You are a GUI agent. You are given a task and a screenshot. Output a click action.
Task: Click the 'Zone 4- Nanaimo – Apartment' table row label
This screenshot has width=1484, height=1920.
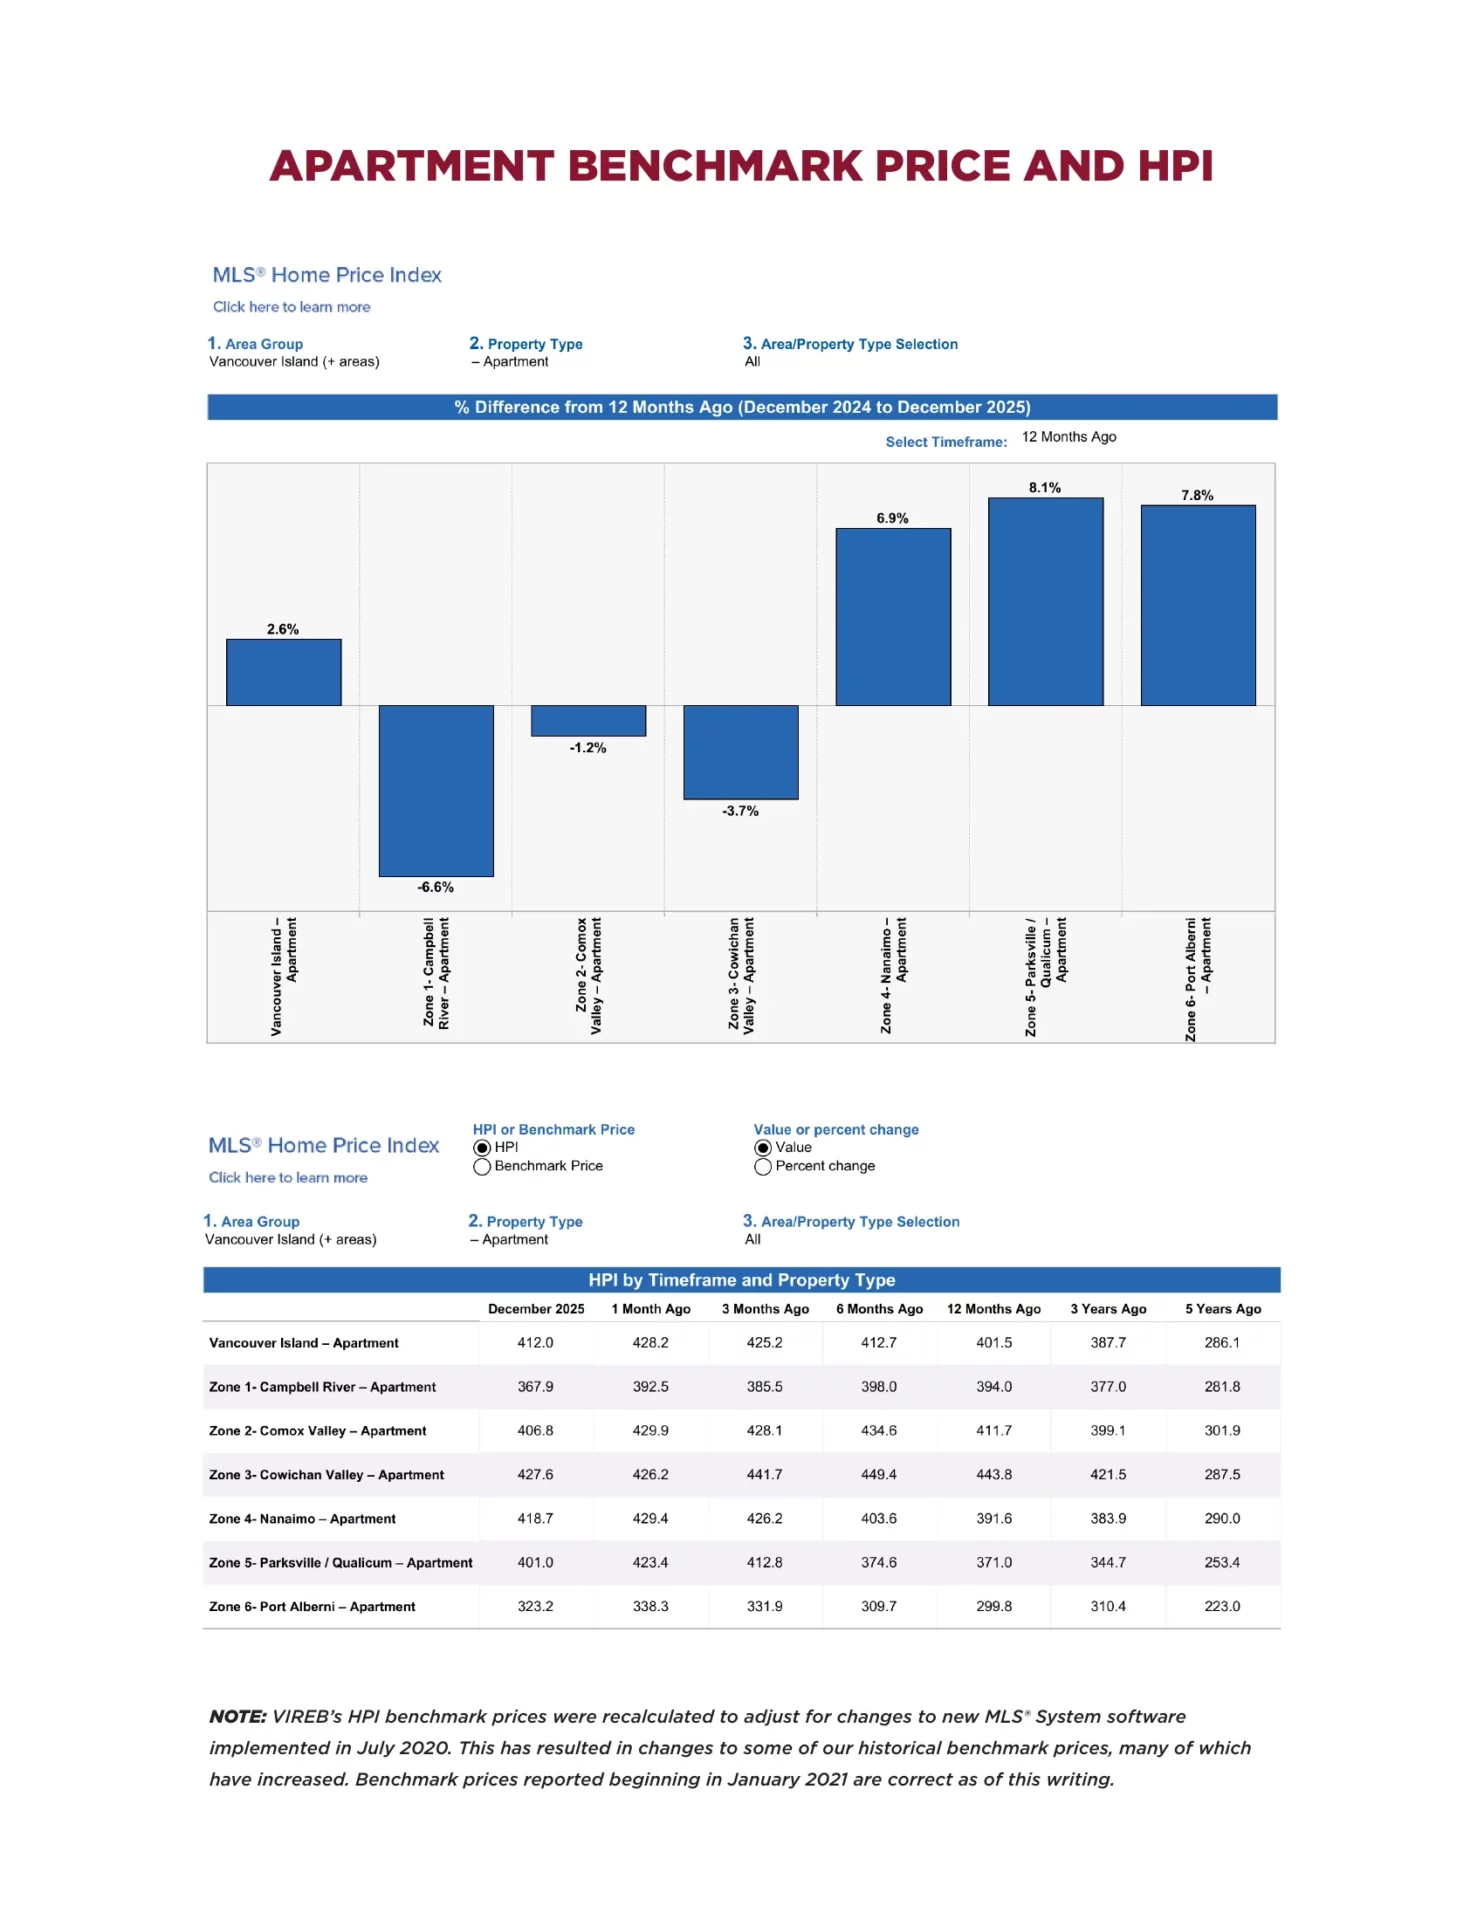302,1519
